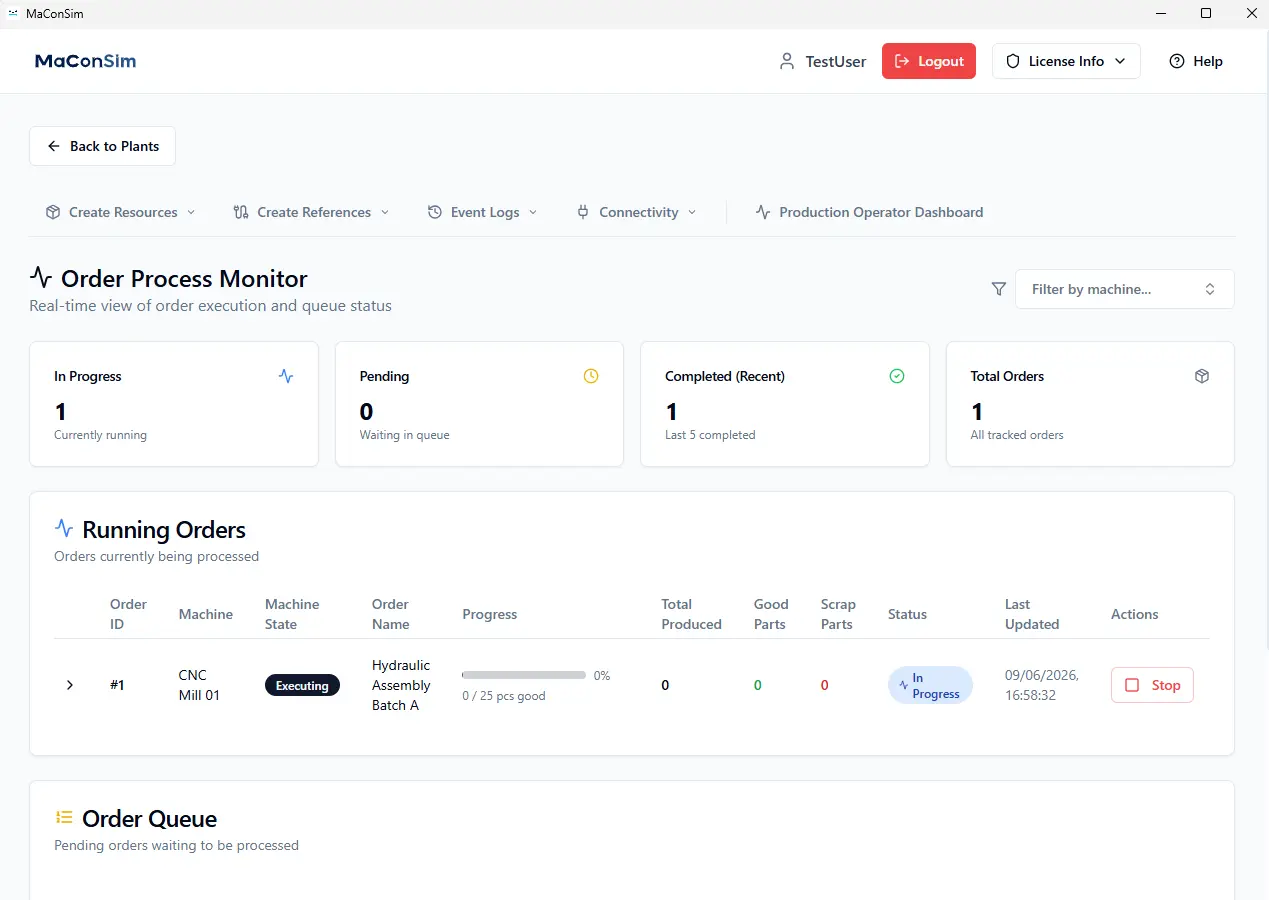Stop order #1
This screenshot has height=900, width=1269.
click(1152, 685)
